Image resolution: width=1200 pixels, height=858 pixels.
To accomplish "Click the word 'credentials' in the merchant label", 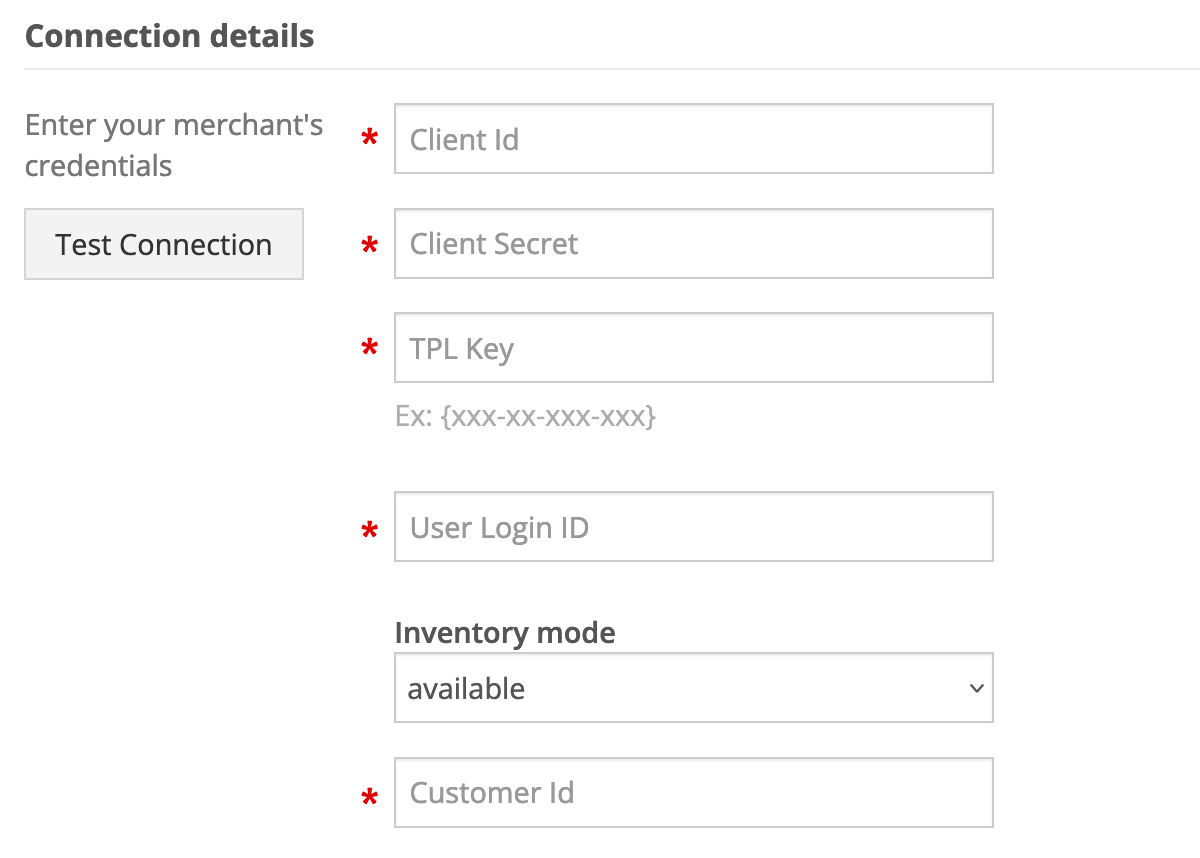I will coord(98,165).
